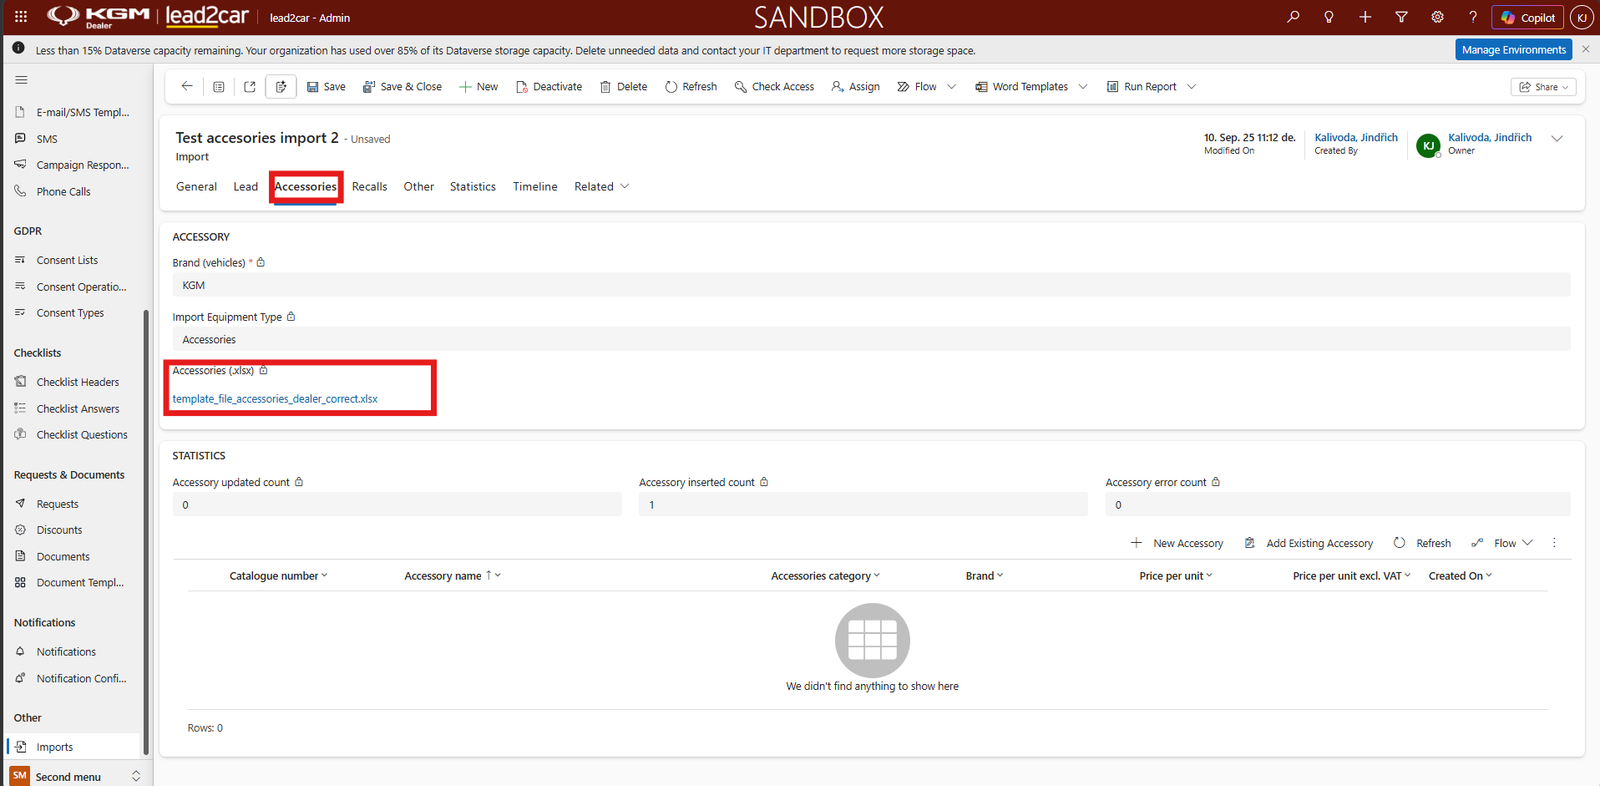This screenshot has width=1600, height=786.
Task: Click the subgrid more commands ellipsis
Action: [x=1554, y=543]
